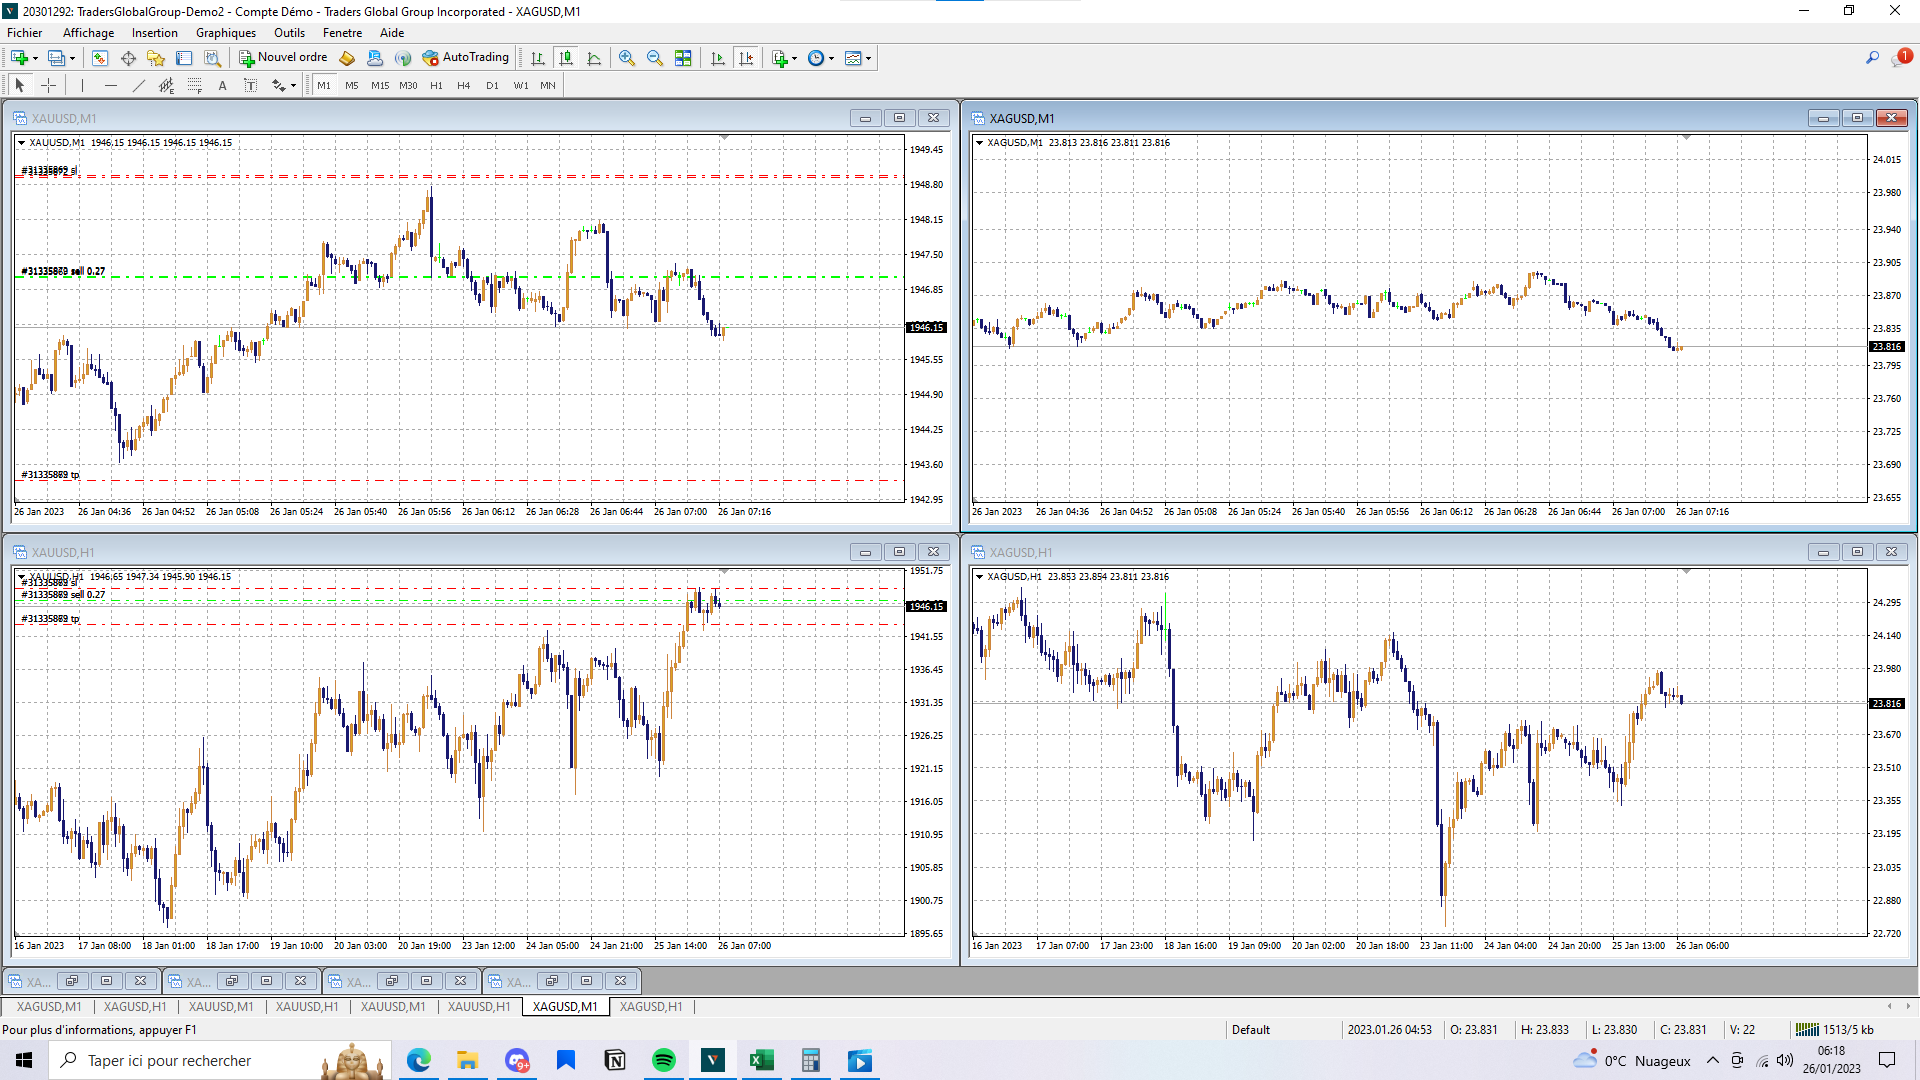Tile chart windows with the grid icon
This screenshot has height=1080, width=1920.
click(683, 58)
